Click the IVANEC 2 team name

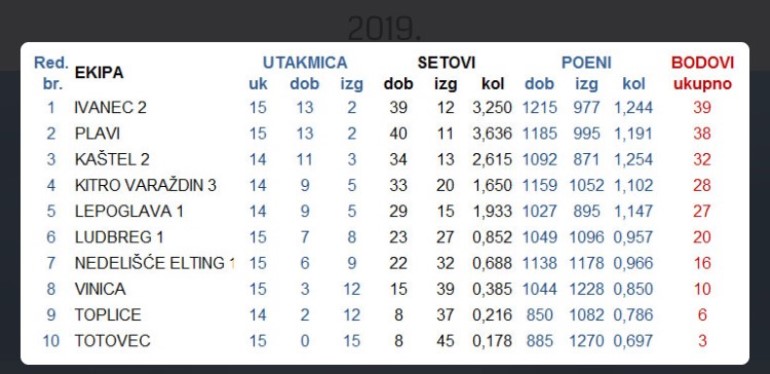click(x=110, y=107)
